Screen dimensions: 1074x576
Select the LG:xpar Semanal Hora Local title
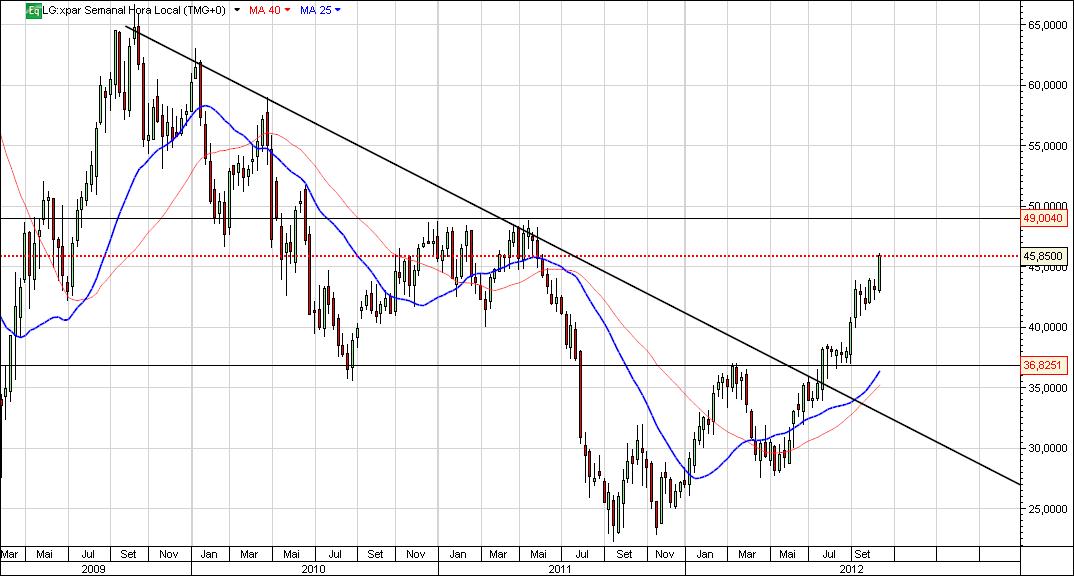pyautogui.click(x=134, y=10)
